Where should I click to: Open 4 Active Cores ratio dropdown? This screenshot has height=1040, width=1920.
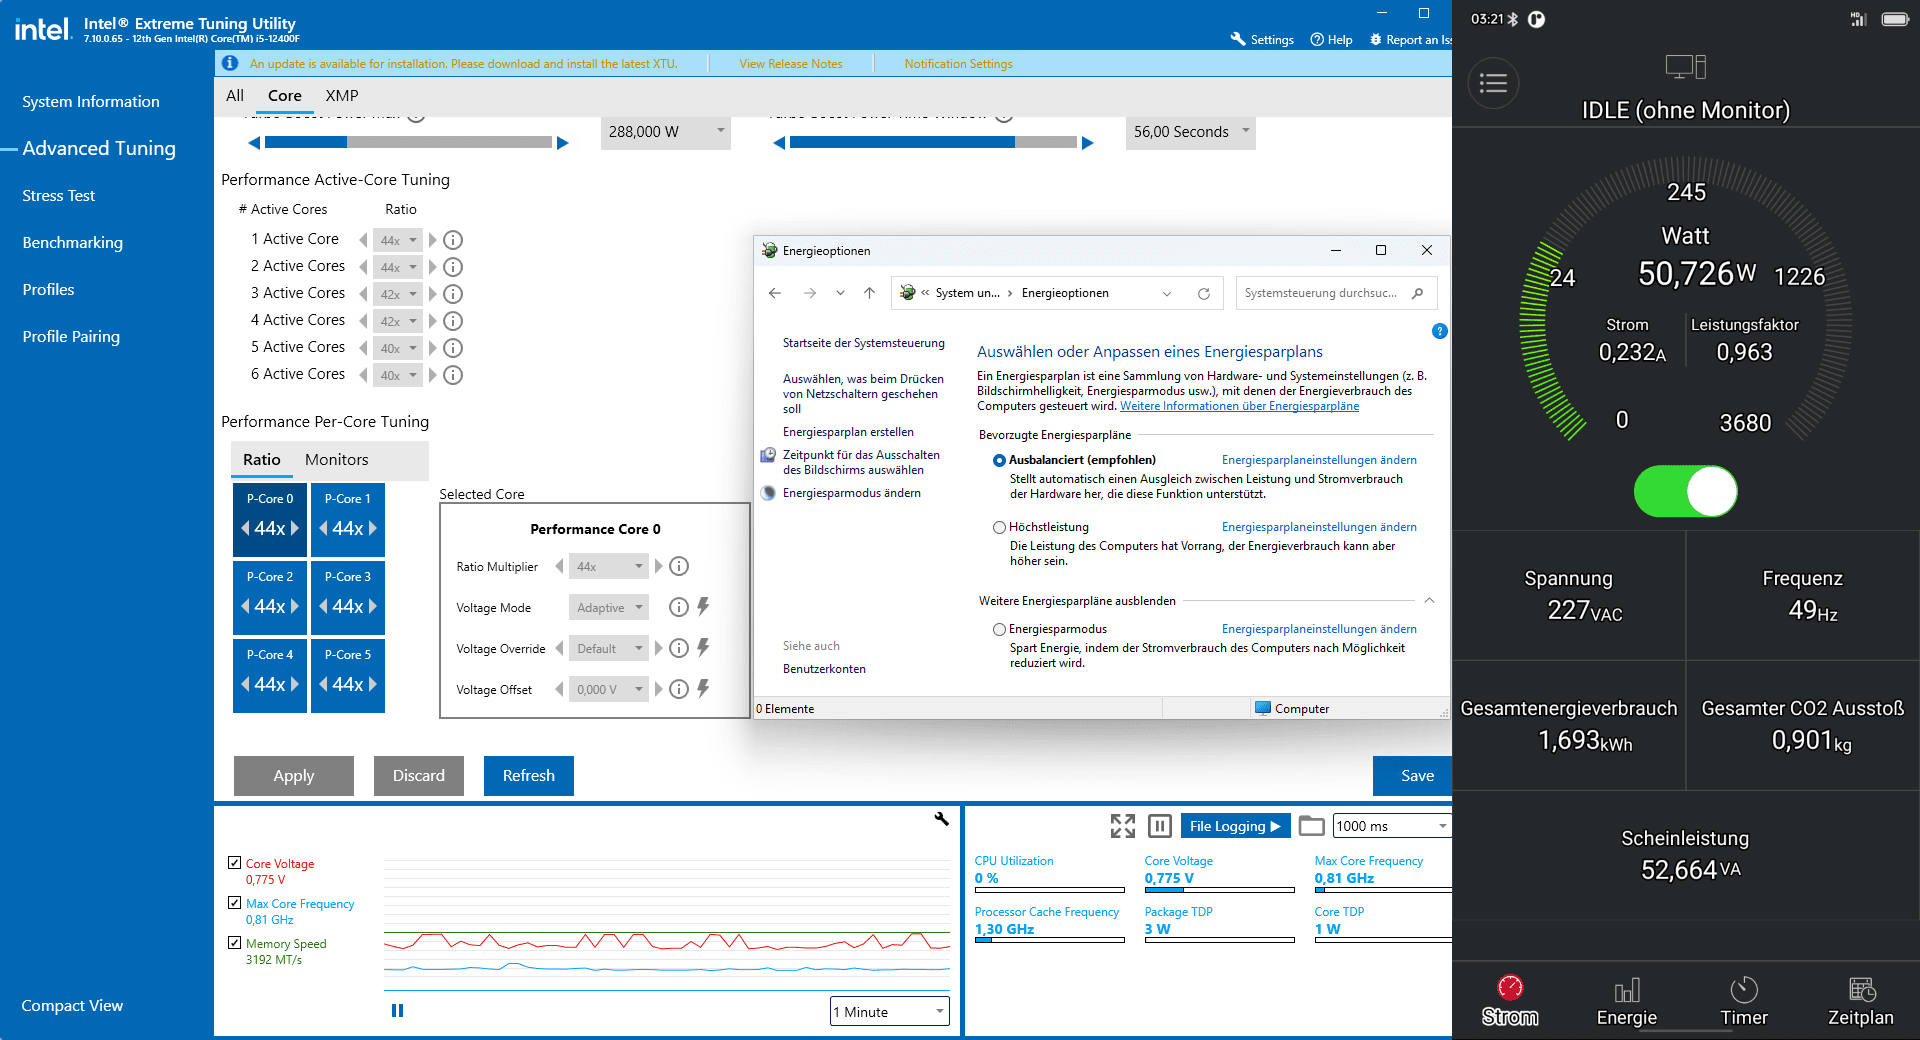(398, 321)
